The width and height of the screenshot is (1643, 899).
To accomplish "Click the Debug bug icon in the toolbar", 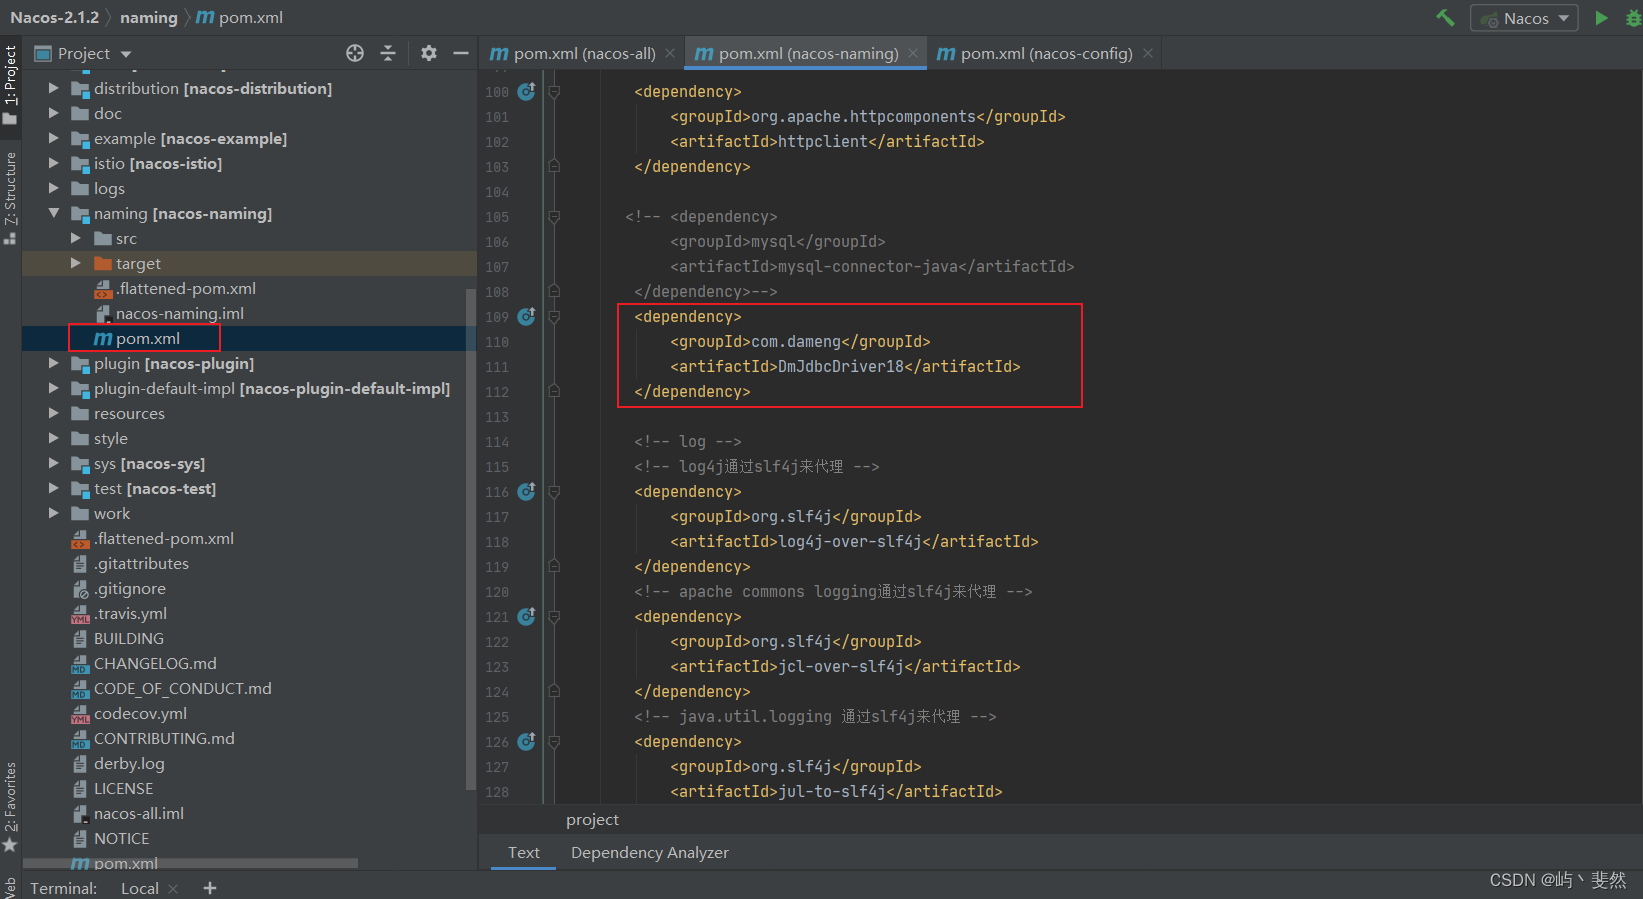I will [x=1633, y=18].
